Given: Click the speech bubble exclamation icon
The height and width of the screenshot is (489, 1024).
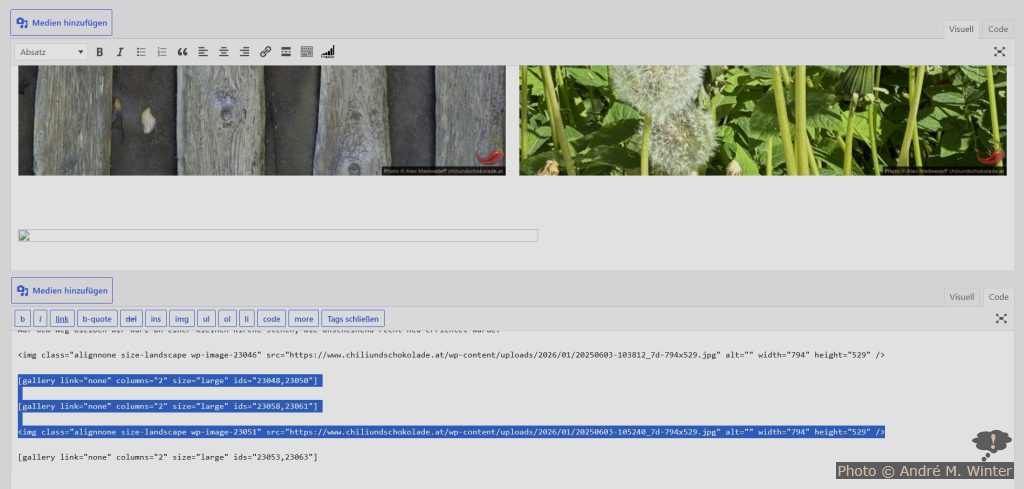Looking at the screenshot, I should [x=991, y=445].
